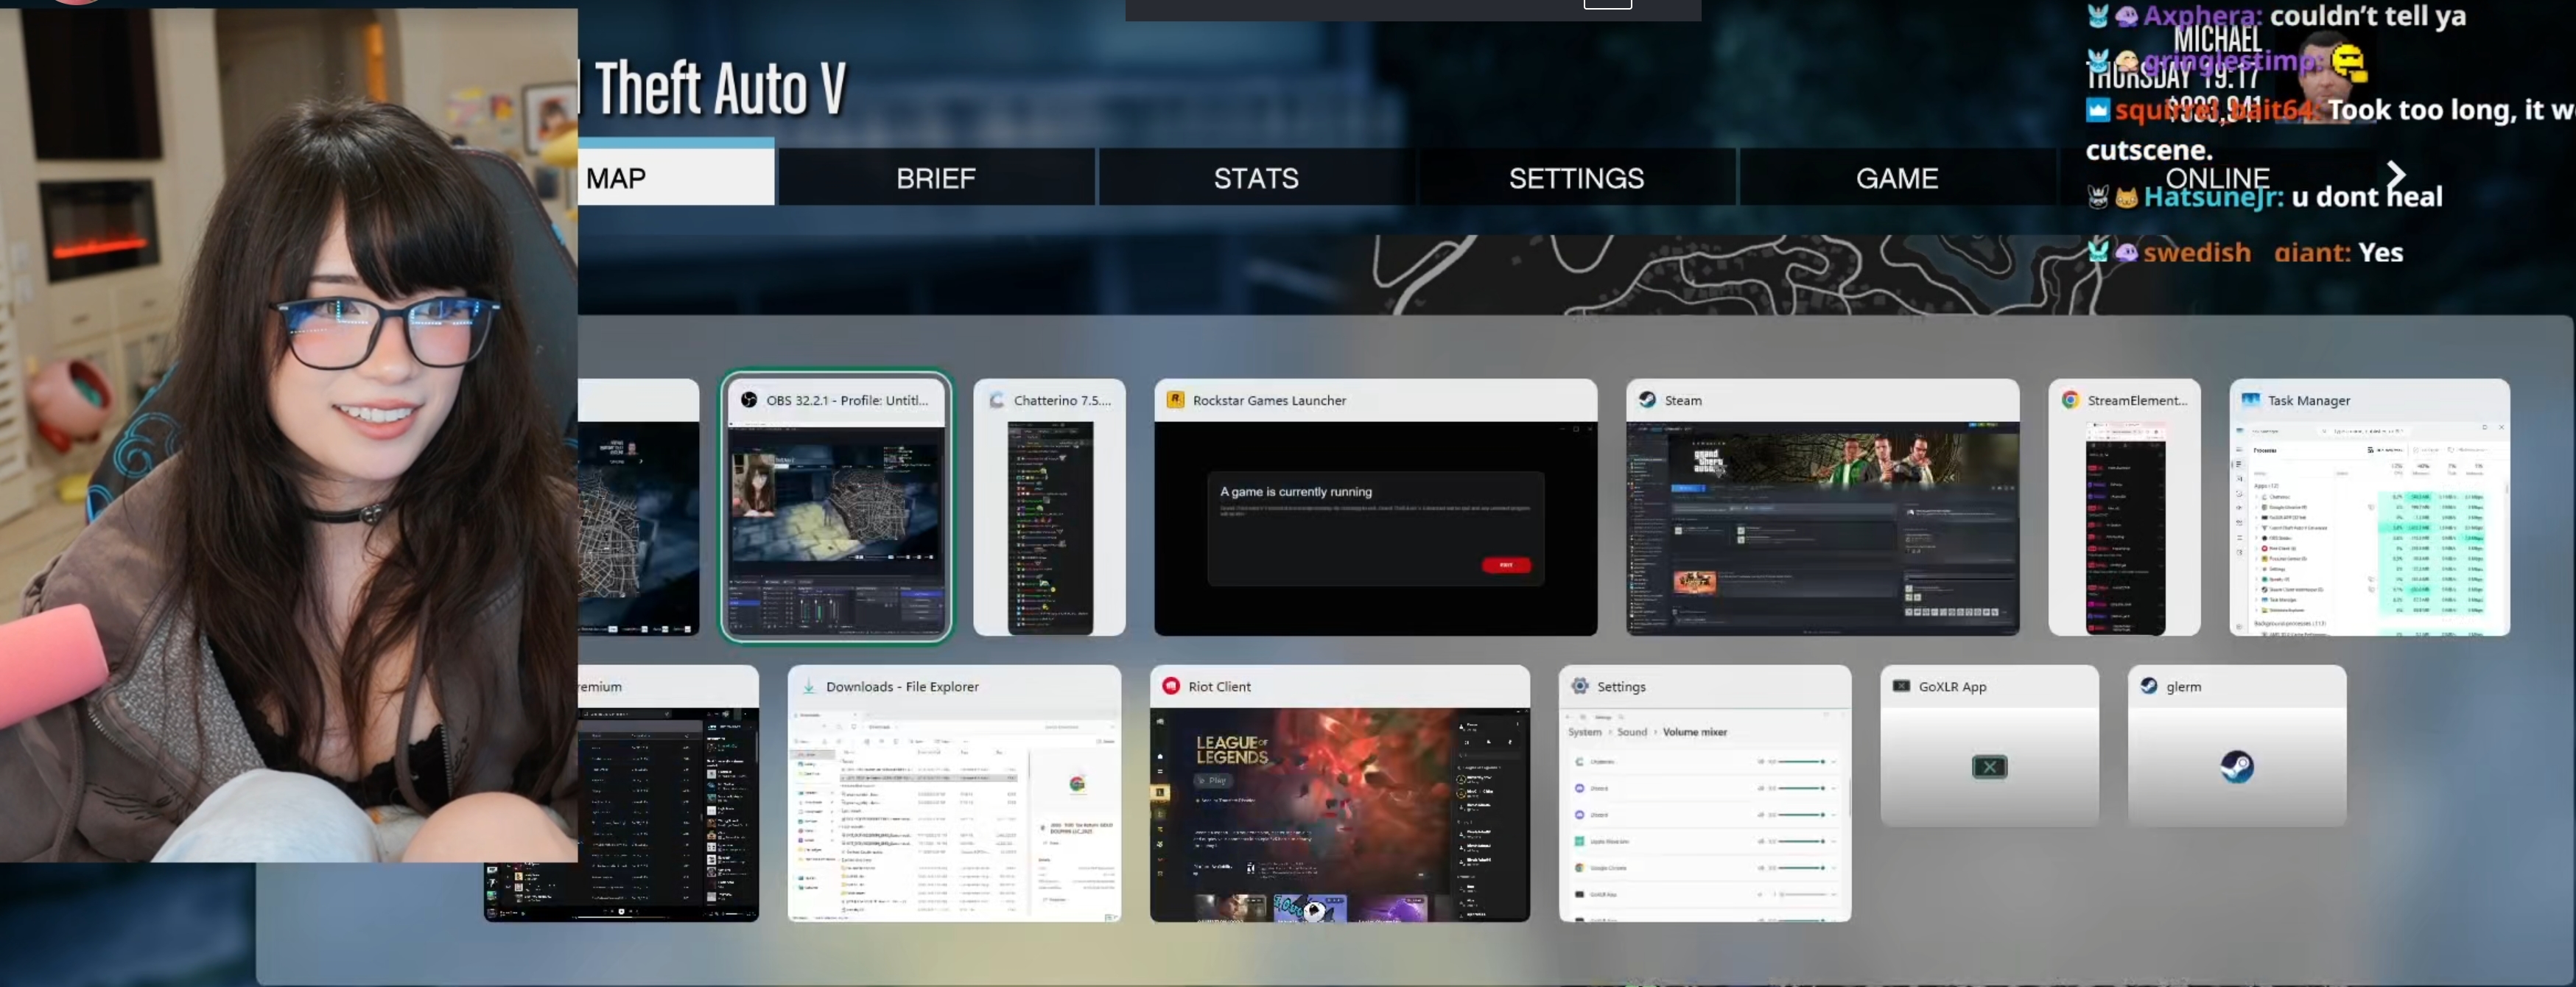
Task: Click the OBS logo icon in the switcher
Action: click(x=748, y=400)
